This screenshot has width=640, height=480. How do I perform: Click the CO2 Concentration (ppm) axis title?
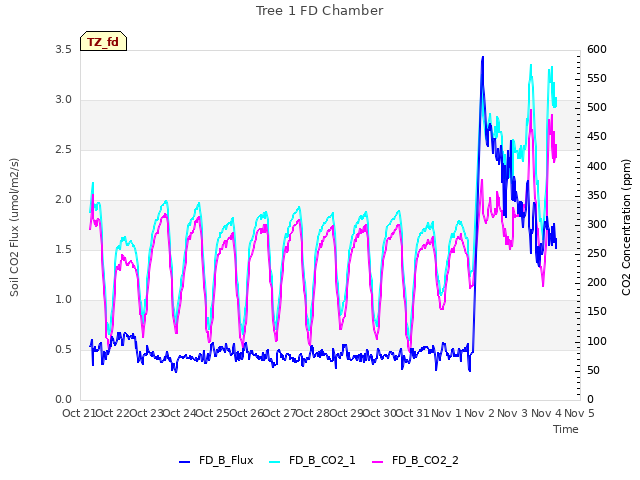[x=626, y=227]
